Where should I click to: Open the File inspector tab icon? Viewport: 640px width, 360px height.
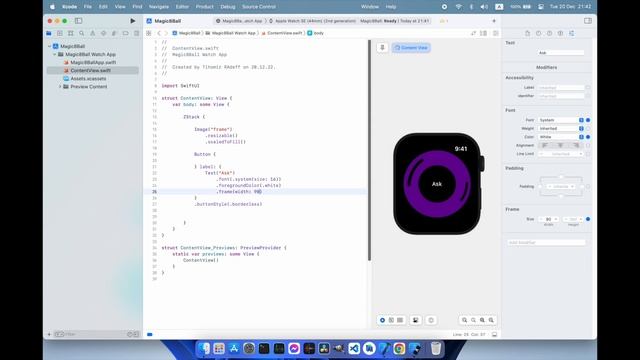tap(527, 33)
